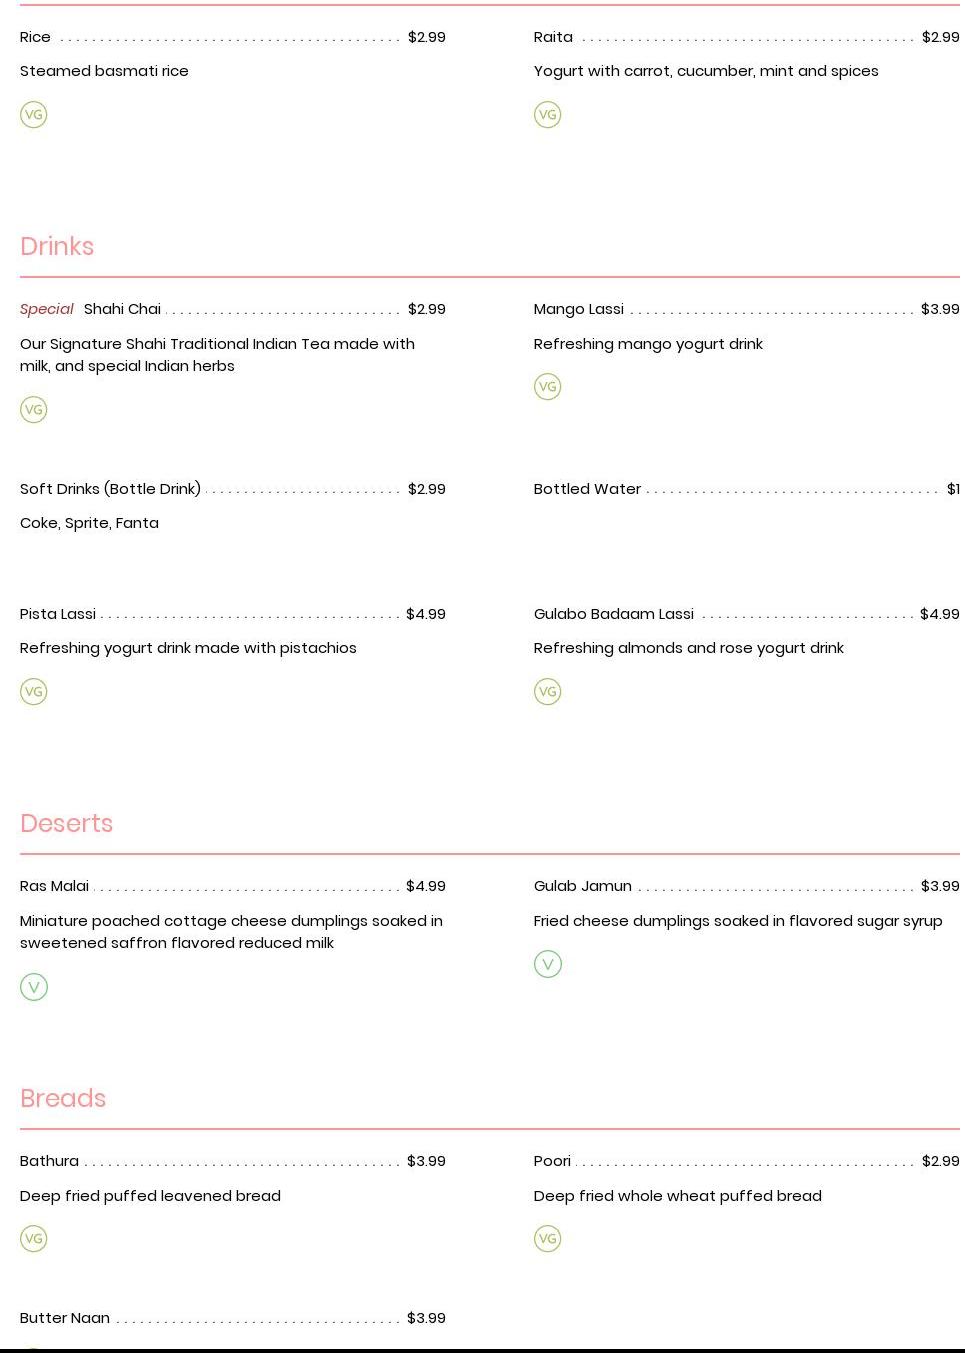The height and width of the screenshot is (1353, 965).
Task: Click the $4.99 price for Ras Malai
Action: (x=426, y=886)
